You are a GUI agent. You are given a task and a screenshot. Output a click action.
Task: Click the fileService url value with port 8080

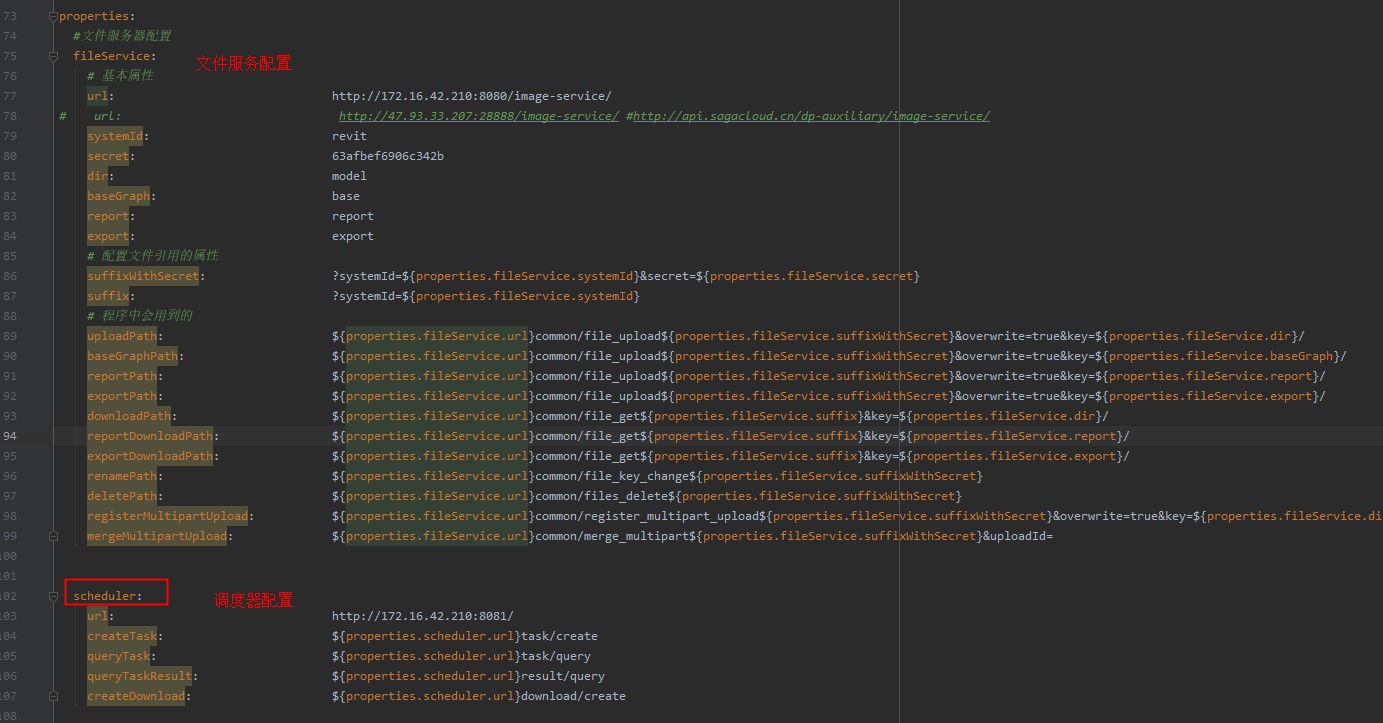point(471,96)
